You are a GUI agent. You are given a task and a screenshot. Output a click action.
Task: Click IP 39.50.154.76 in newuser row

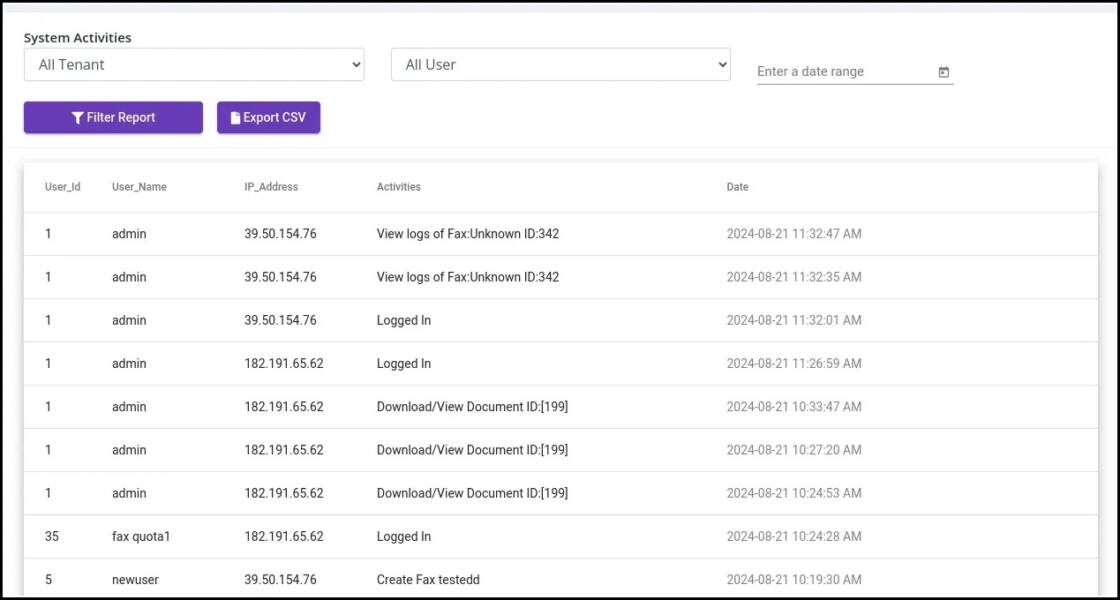pyautogui.click(x=281, y=580)
